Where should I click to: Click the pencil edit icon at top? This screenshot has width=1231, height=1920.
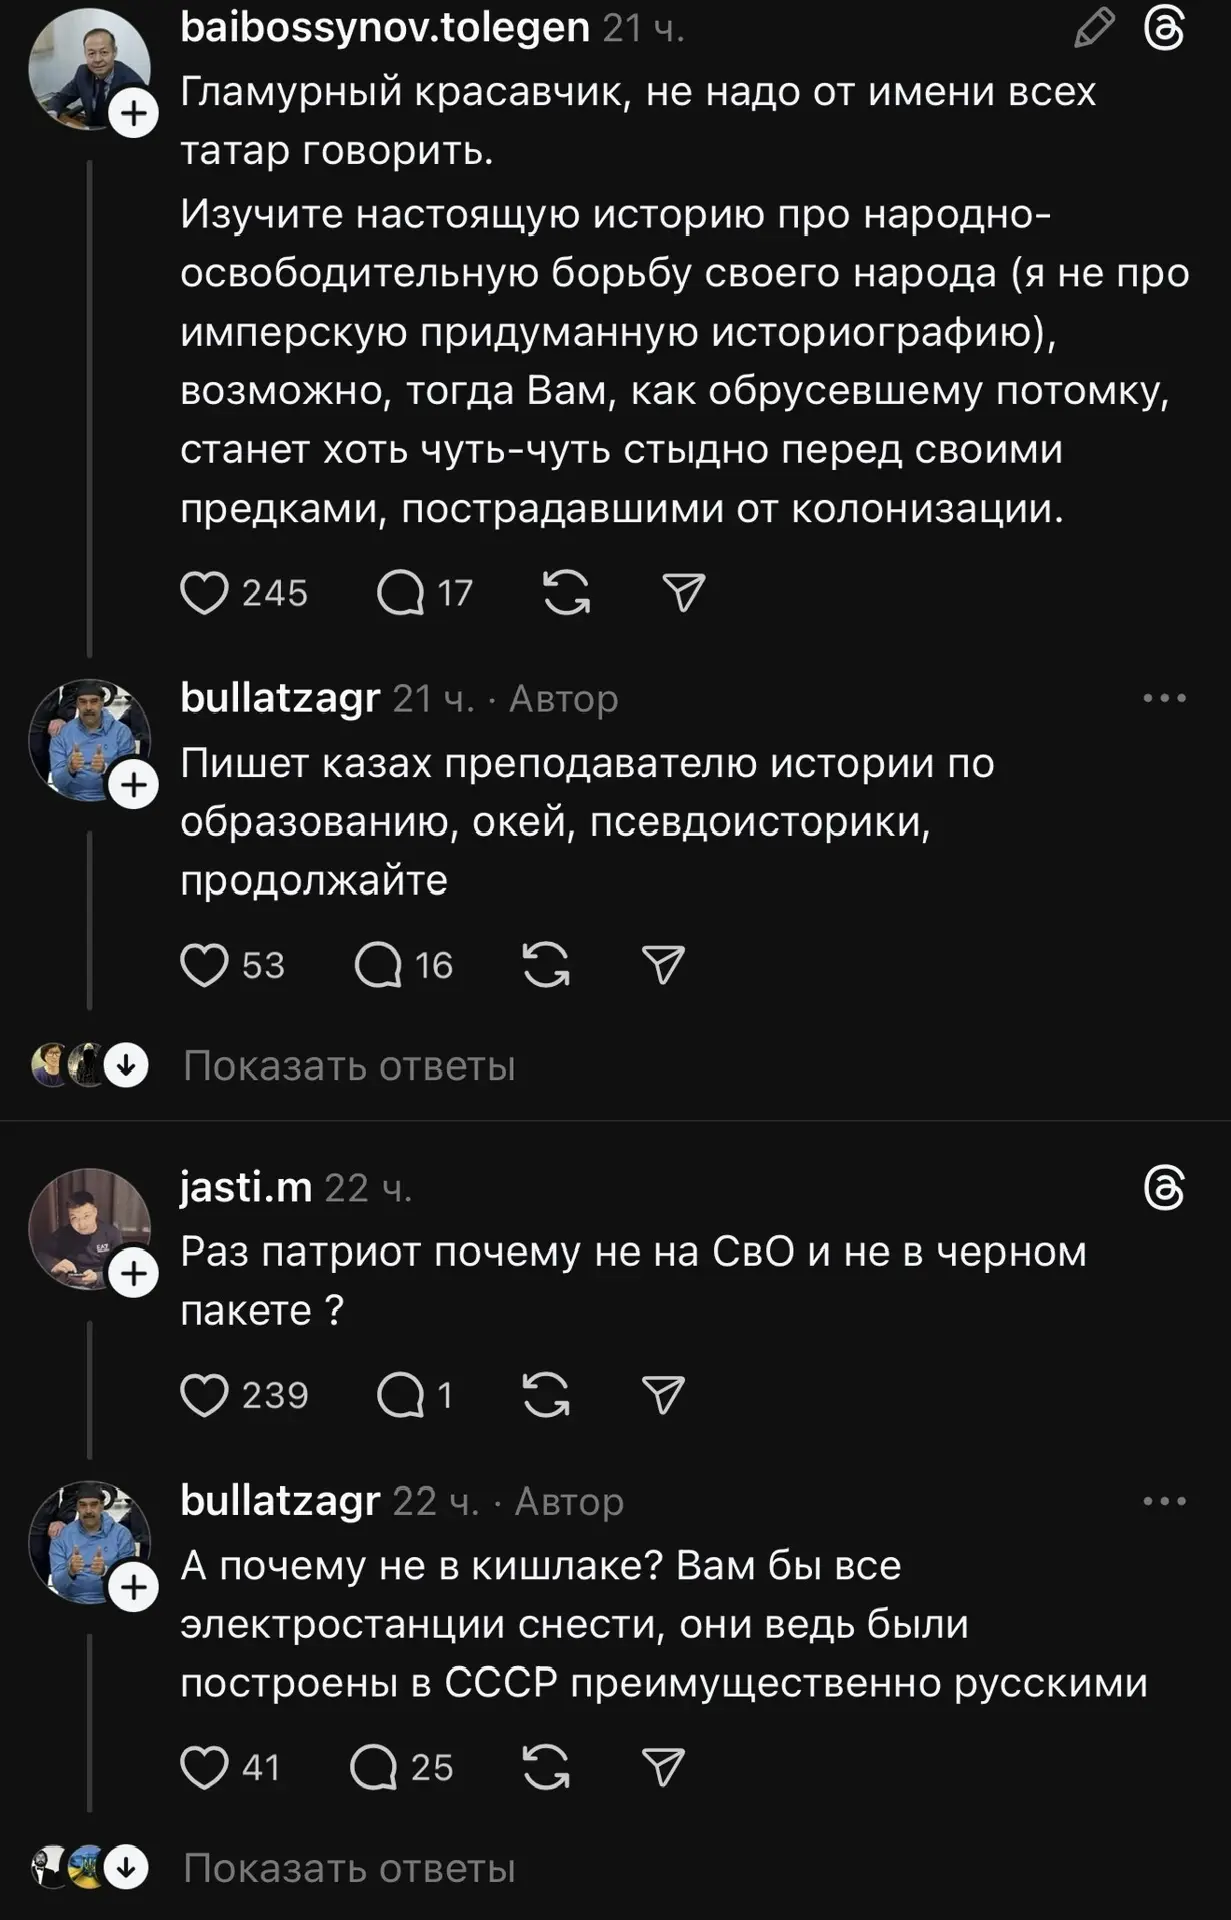coord(1094,27)
